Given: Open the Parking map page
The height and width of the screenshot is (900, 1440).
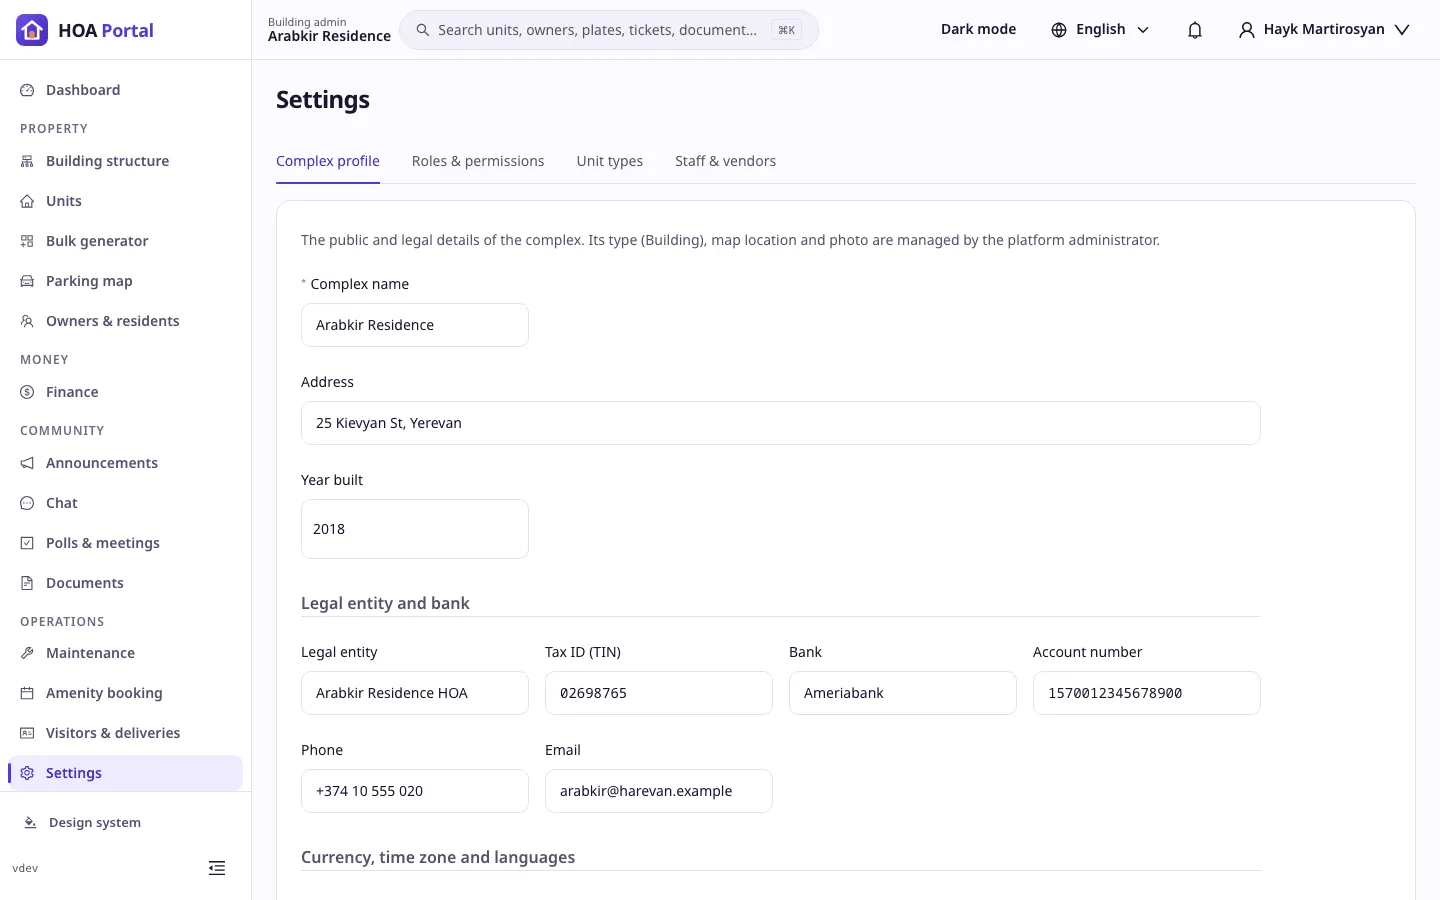Looking at the screenshot, I should 125,281.
